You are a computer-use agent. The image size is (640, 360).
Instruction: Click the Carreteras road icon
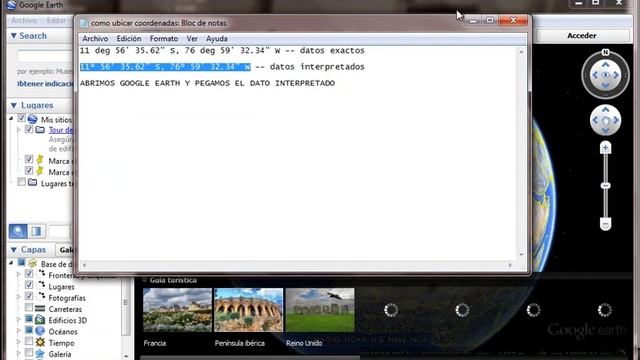tap(40, 309)
